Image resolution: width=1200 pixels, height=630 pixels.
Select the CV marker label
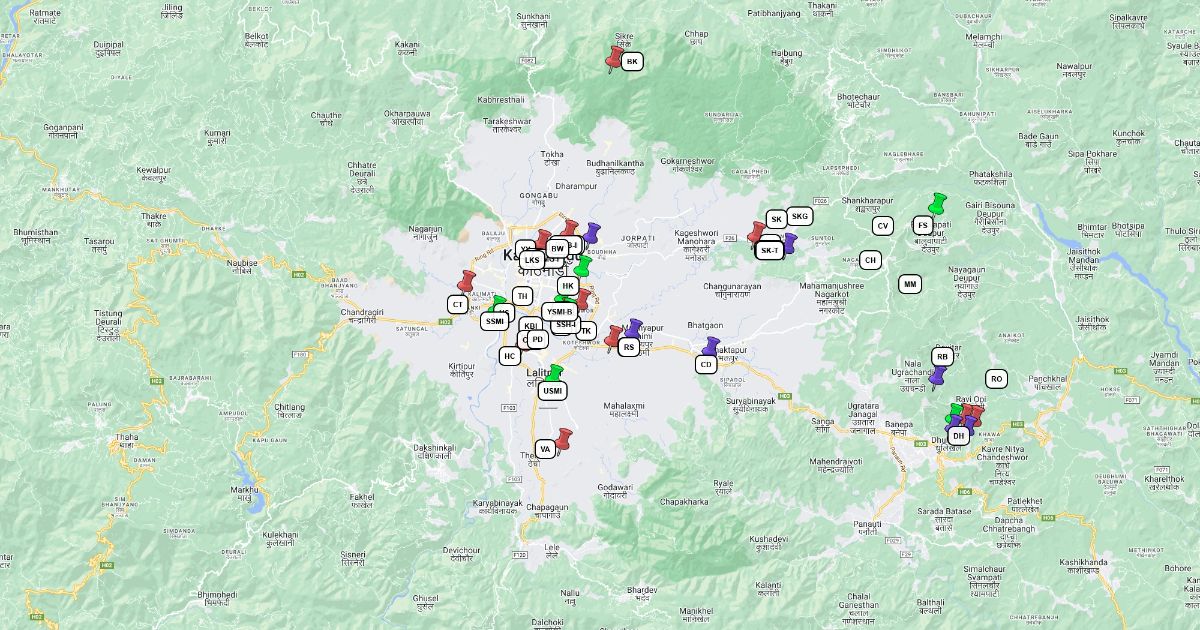(x=882, y=226)
